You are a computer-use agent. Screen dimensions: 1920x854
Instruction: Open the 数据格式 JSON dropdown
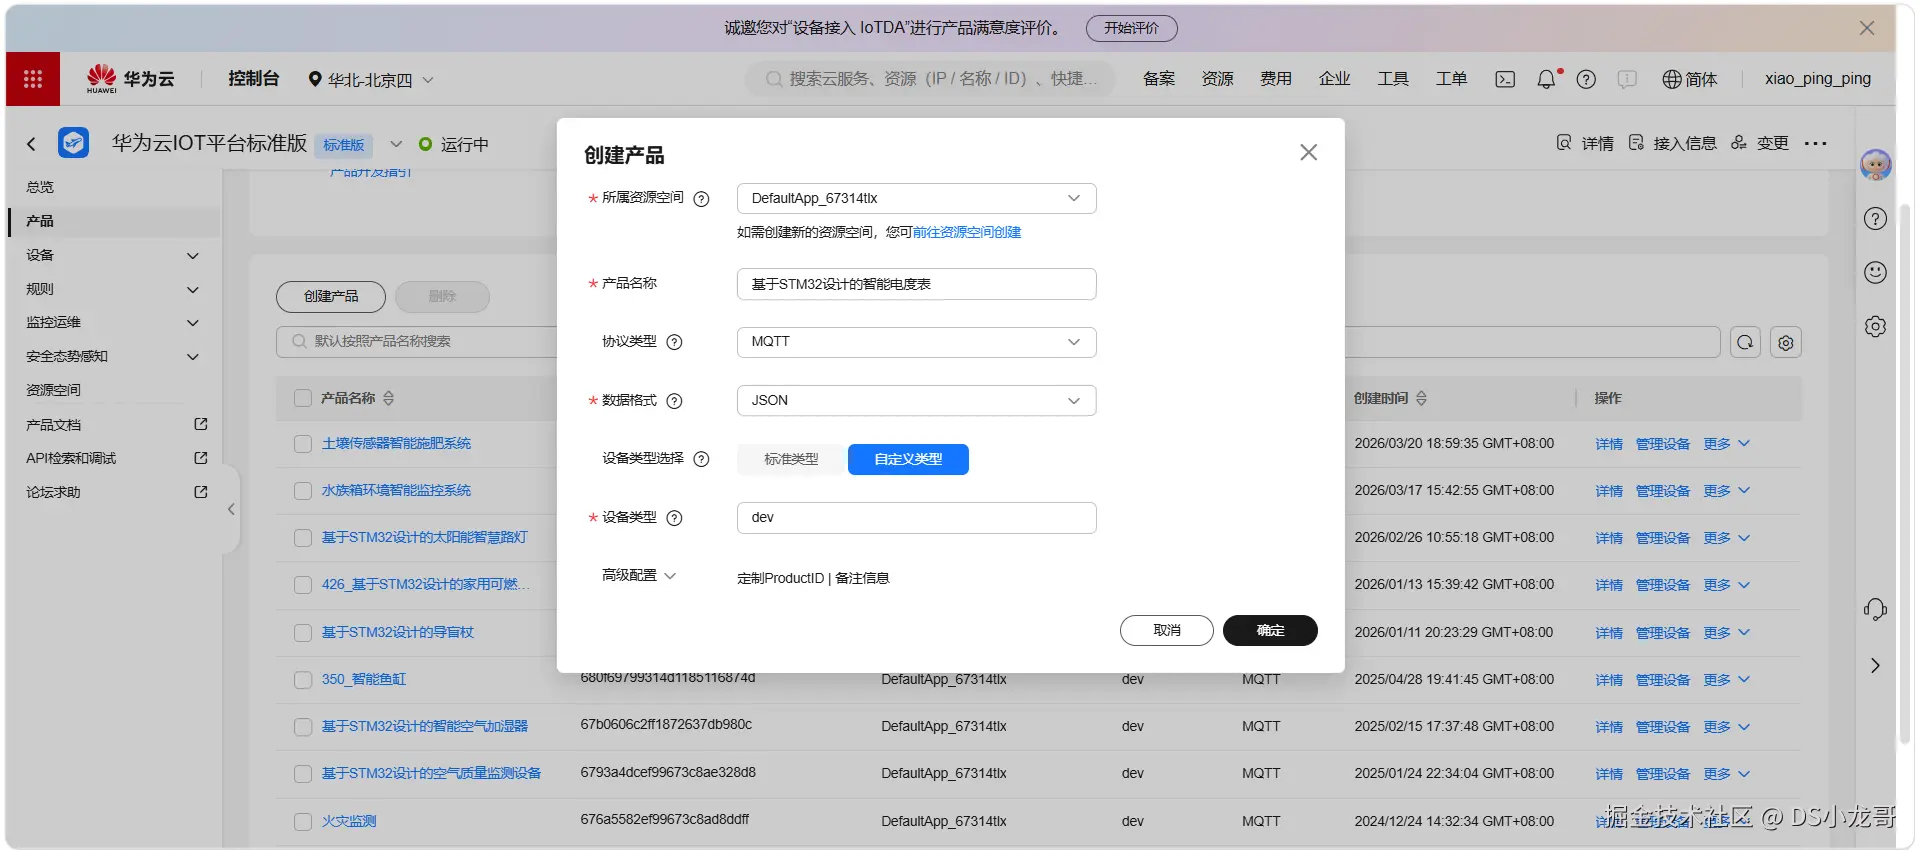tap(916, 400)
